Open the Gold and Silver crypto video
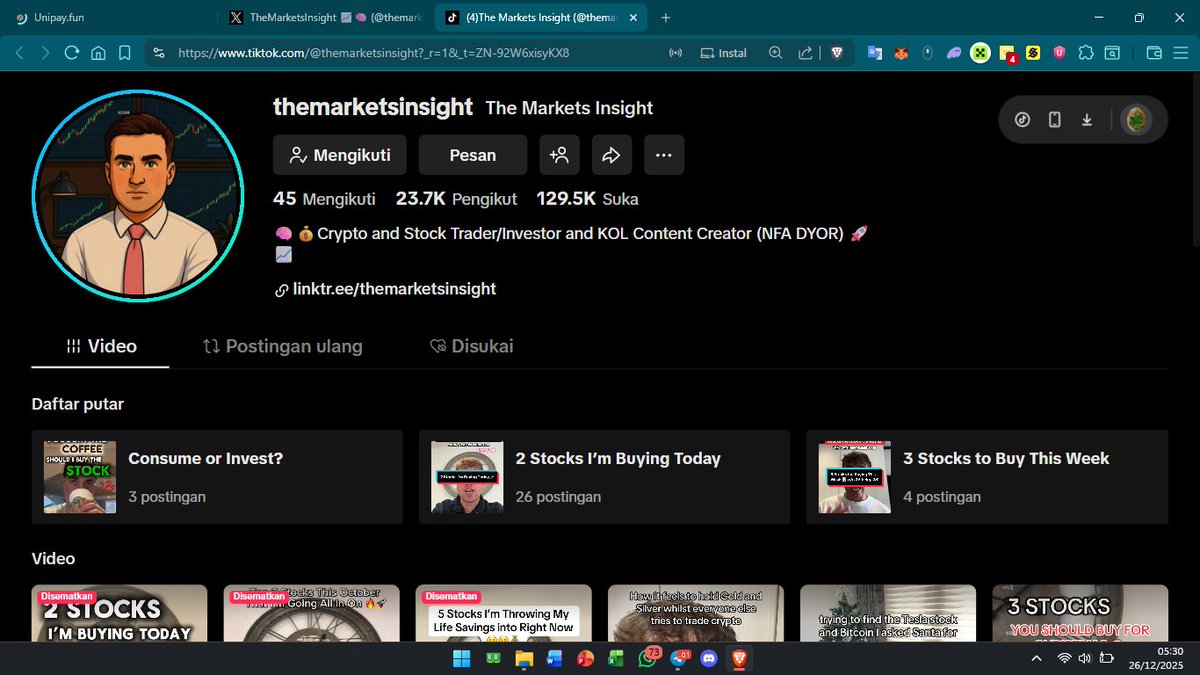 pyautogui.click(x=695, y=613)
